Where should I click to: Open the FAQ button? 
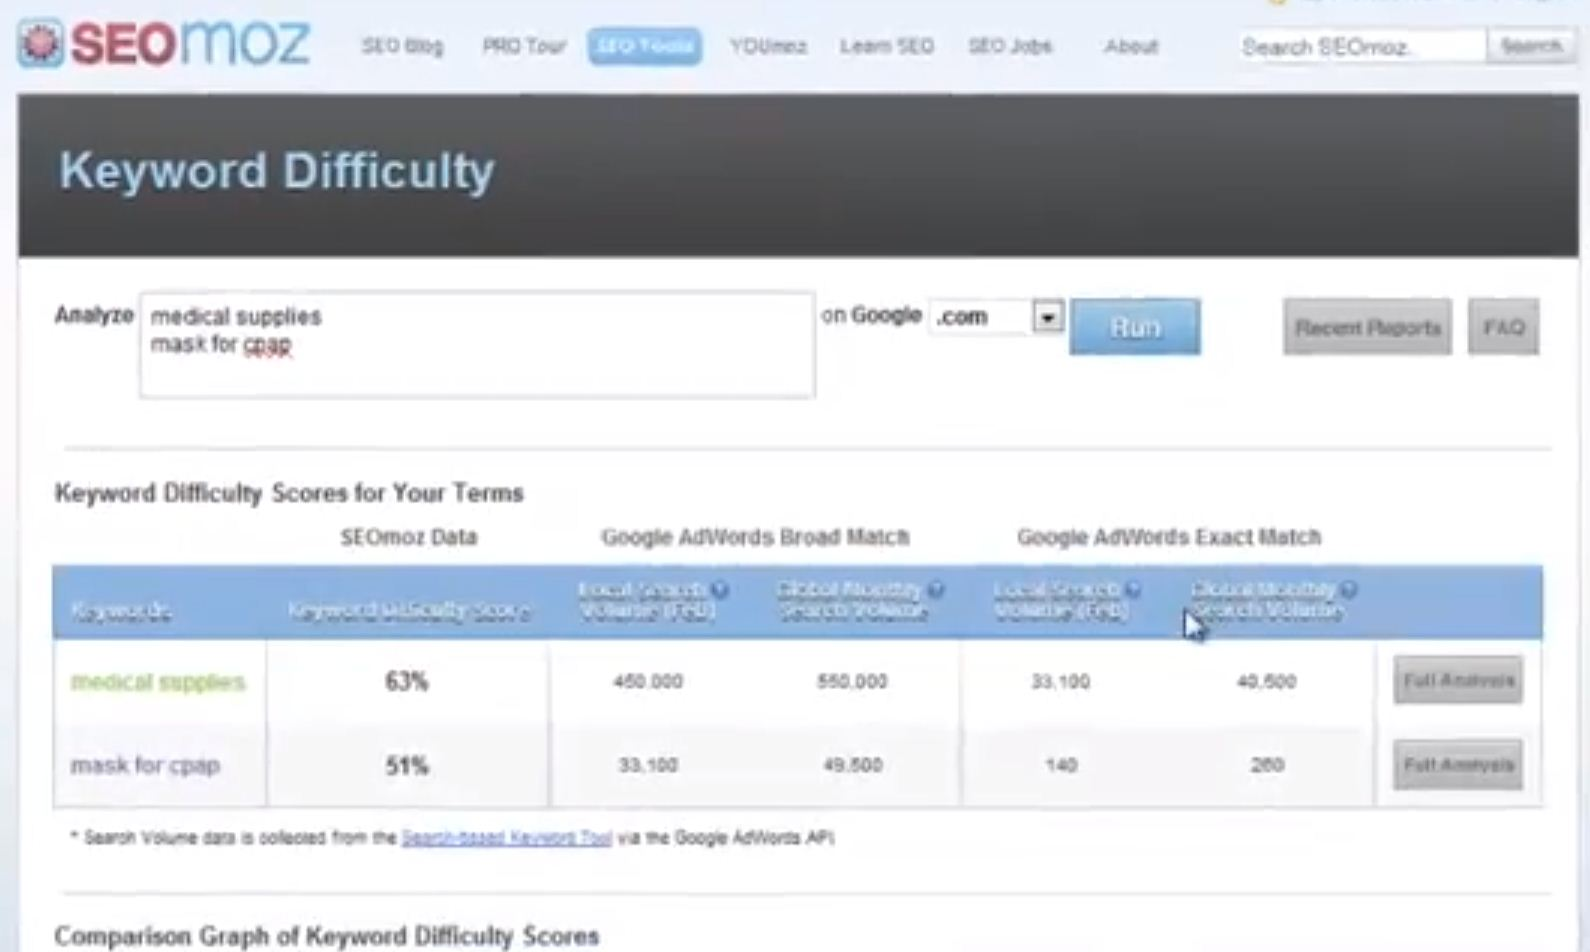(1503, 327)
